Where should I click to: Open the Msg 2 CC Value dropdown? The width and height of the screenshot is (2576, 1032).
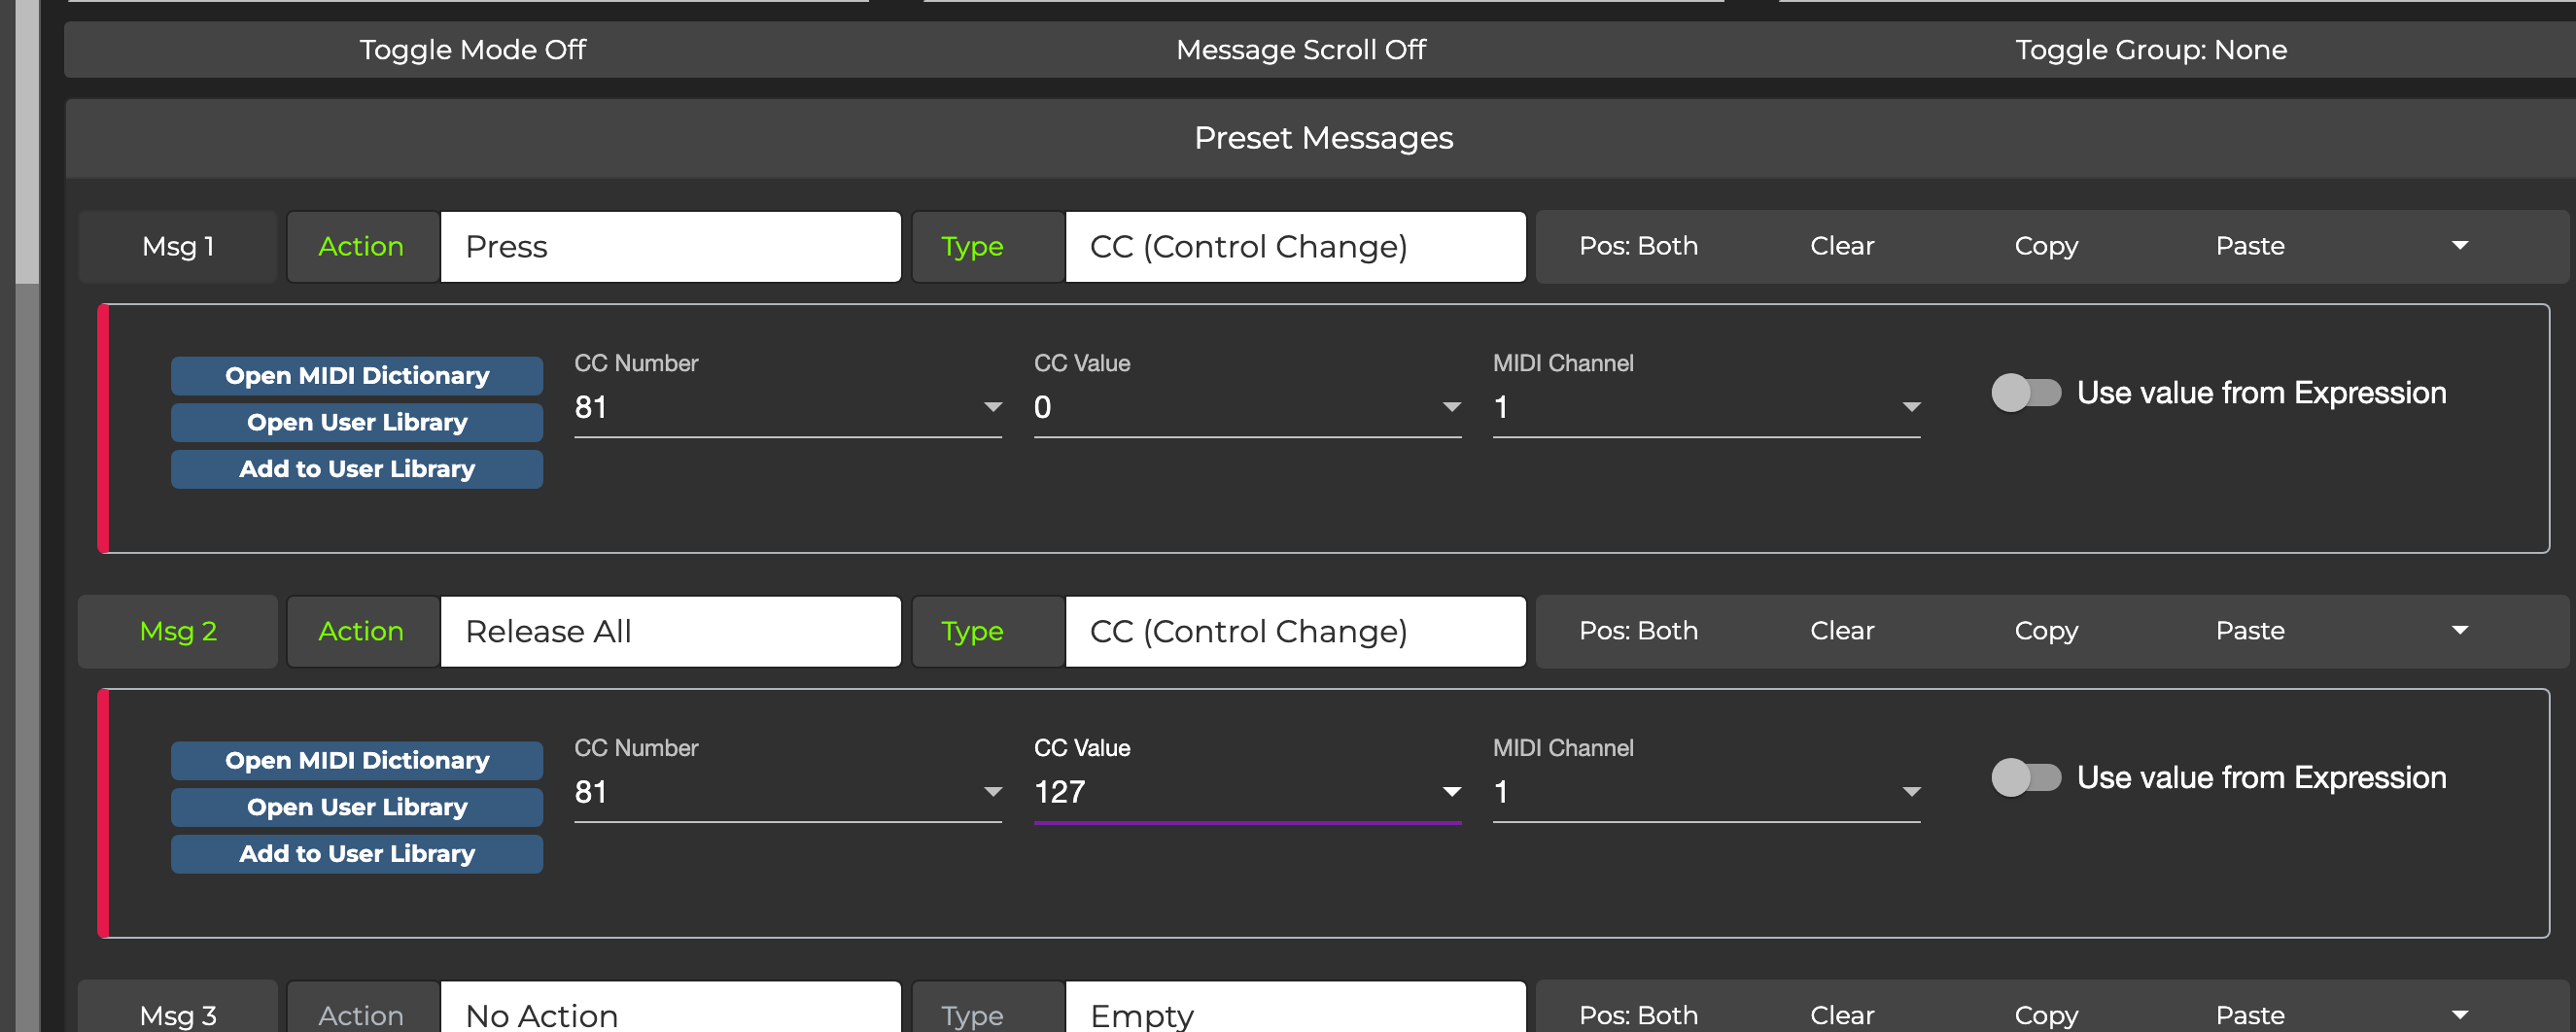pyautogui.click(x=1451, y=793)
